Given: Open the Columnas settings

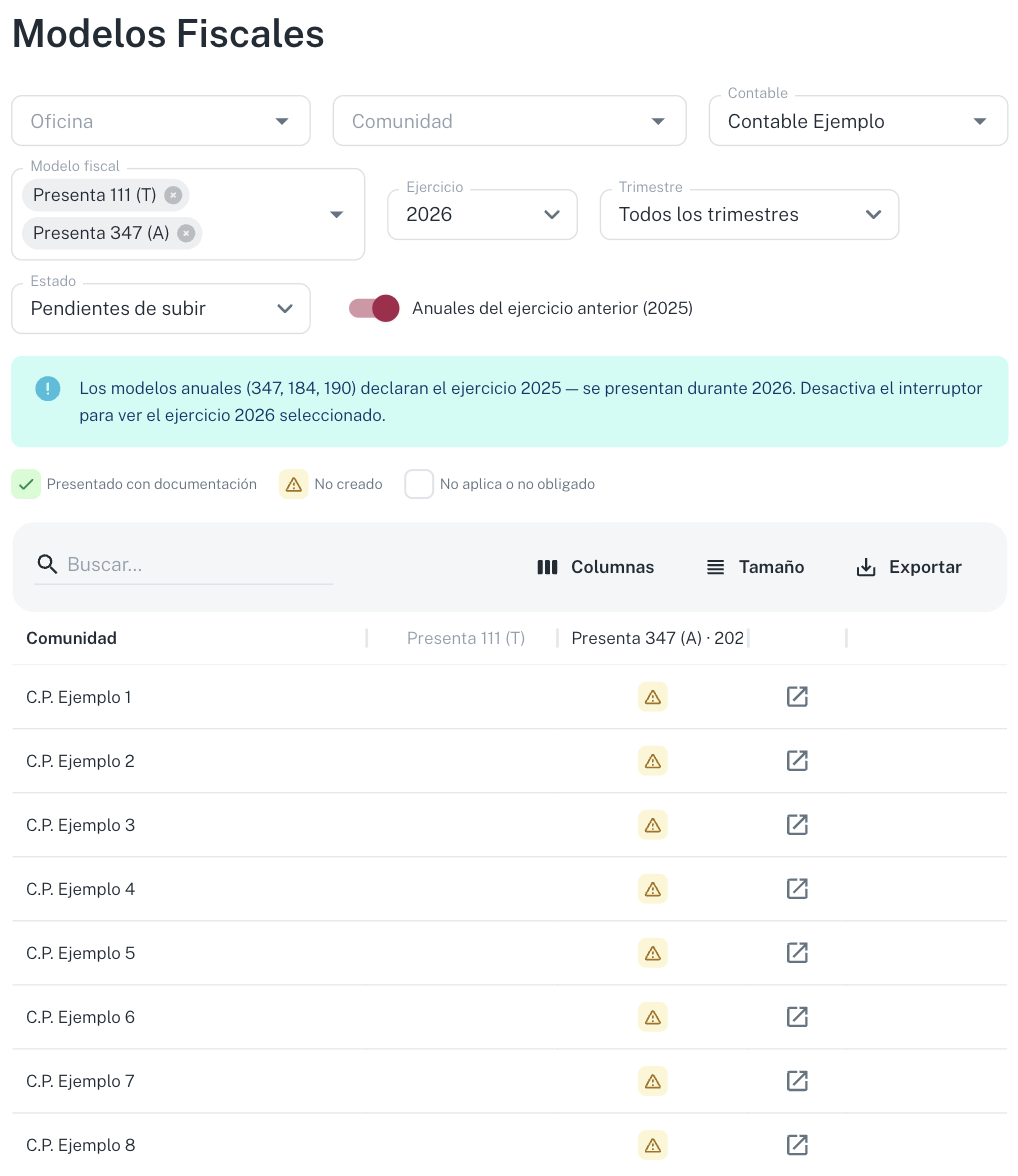Looking at the screenshot, I should [596, 567].
